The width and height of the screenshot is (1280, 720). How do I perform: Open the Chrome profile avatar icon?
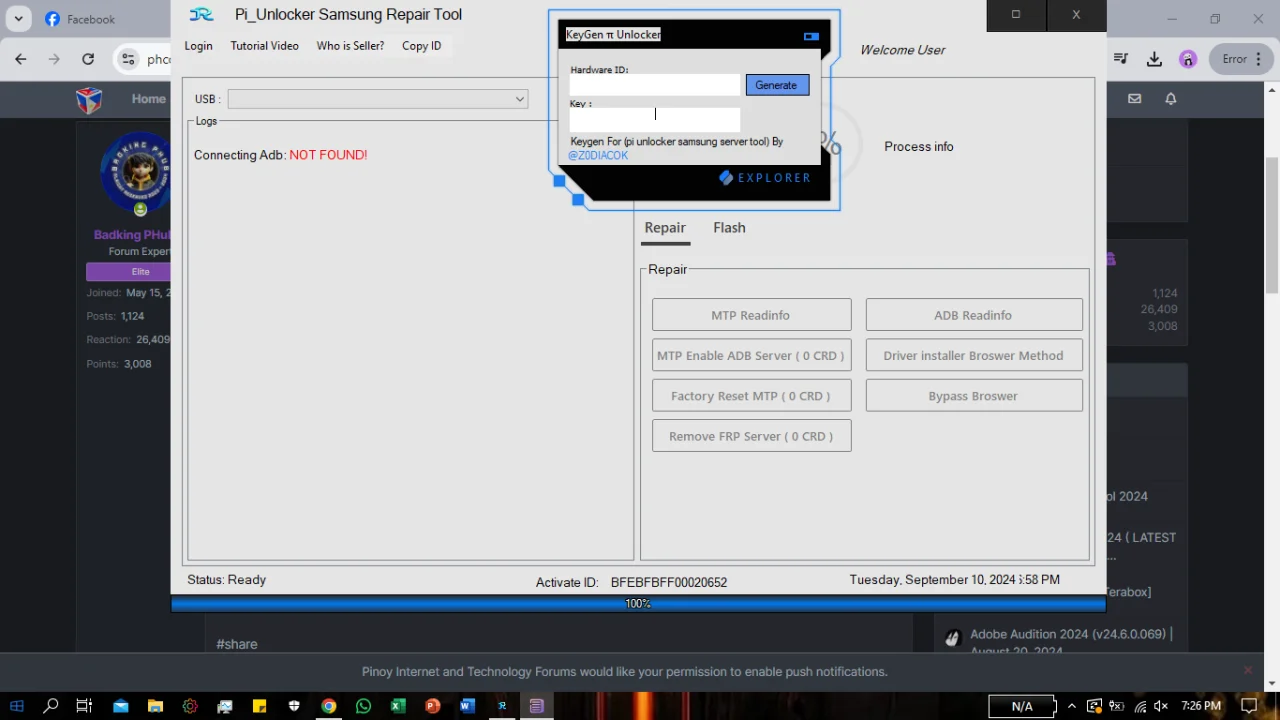(x=1188, y=59)
